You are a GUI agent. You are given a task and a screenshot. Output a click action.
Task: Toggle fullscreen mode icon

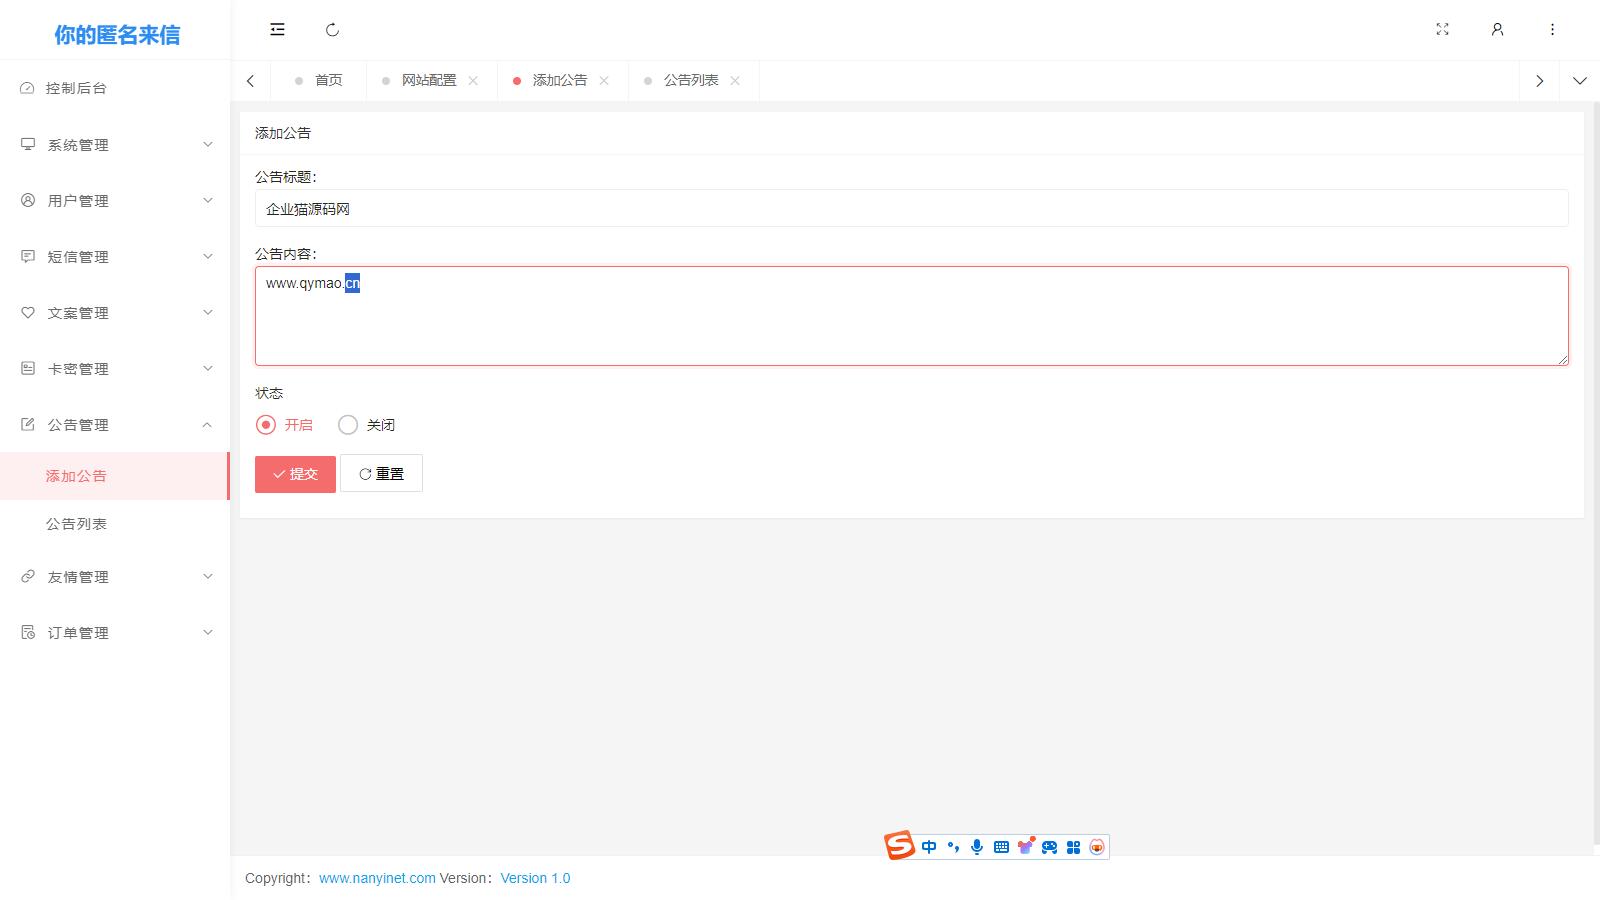pos(1442,30)
